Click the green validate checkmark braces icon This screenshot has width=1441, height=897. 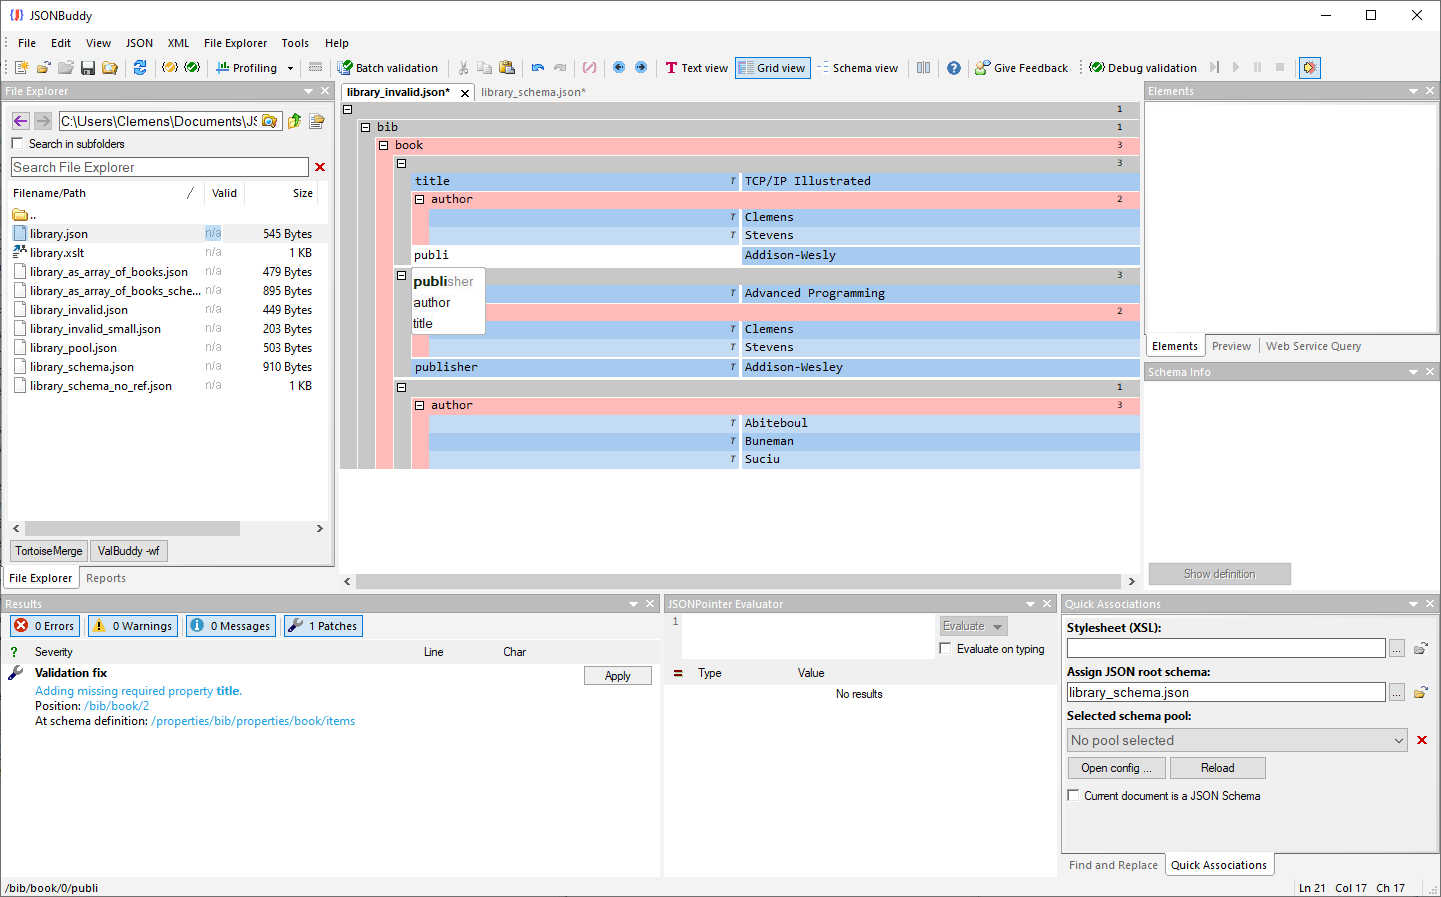pyautogui.click(x=192, y=68)
